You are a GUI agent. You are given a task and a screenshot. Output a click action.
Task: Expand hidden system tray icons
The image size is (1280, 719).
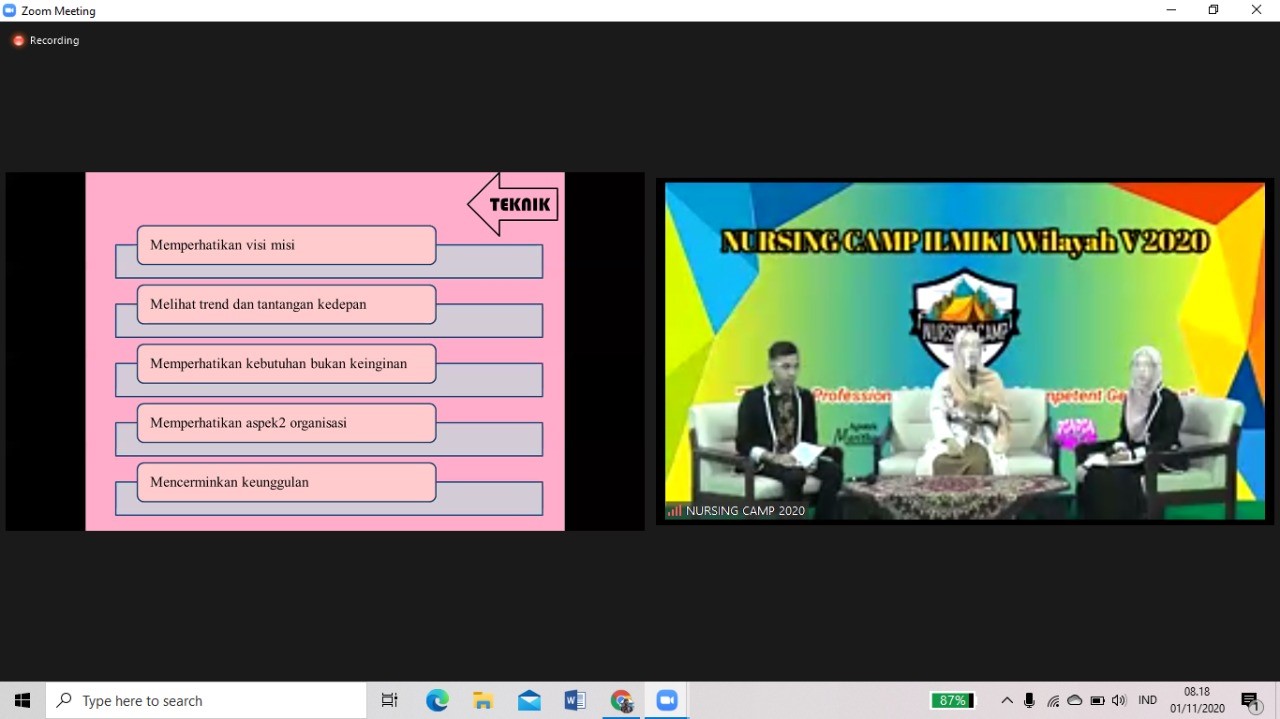click(x=1007, y=701)
